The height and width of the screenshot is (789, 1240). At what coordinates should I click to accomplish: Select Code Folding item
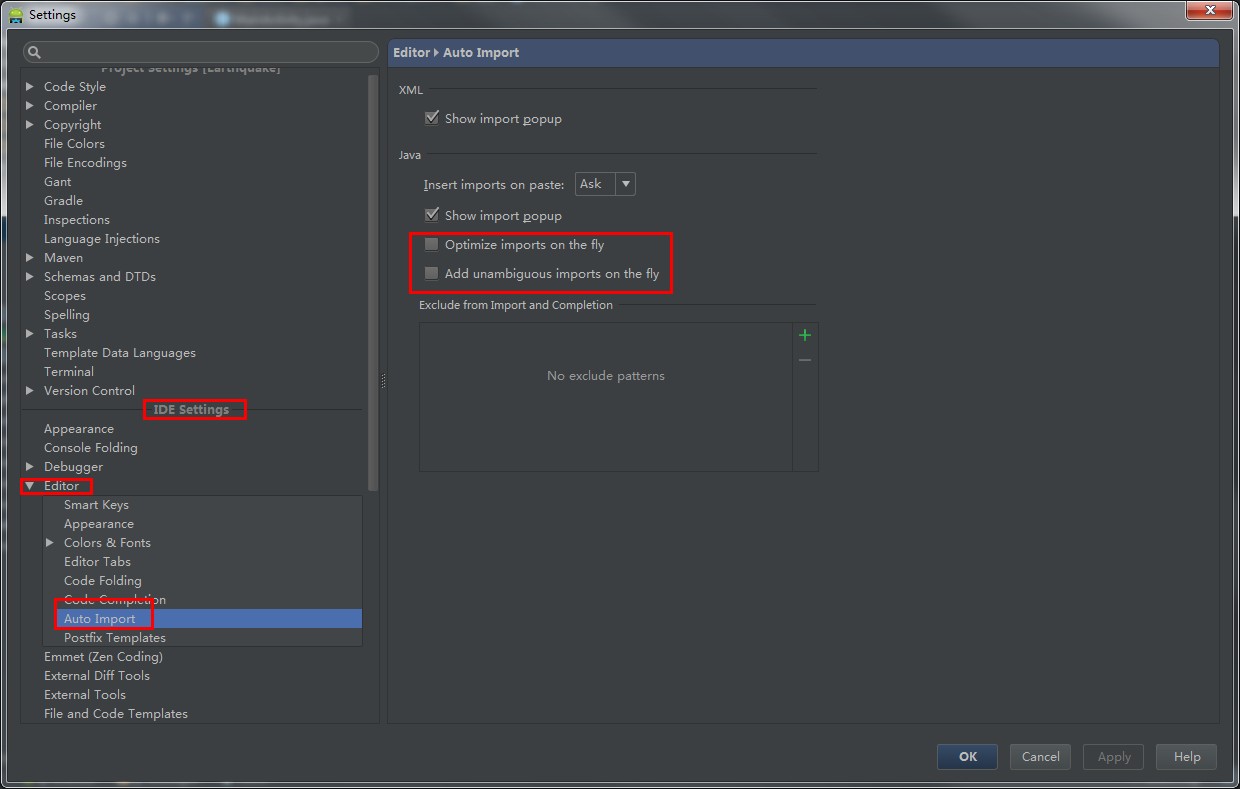tap(103, 581)
